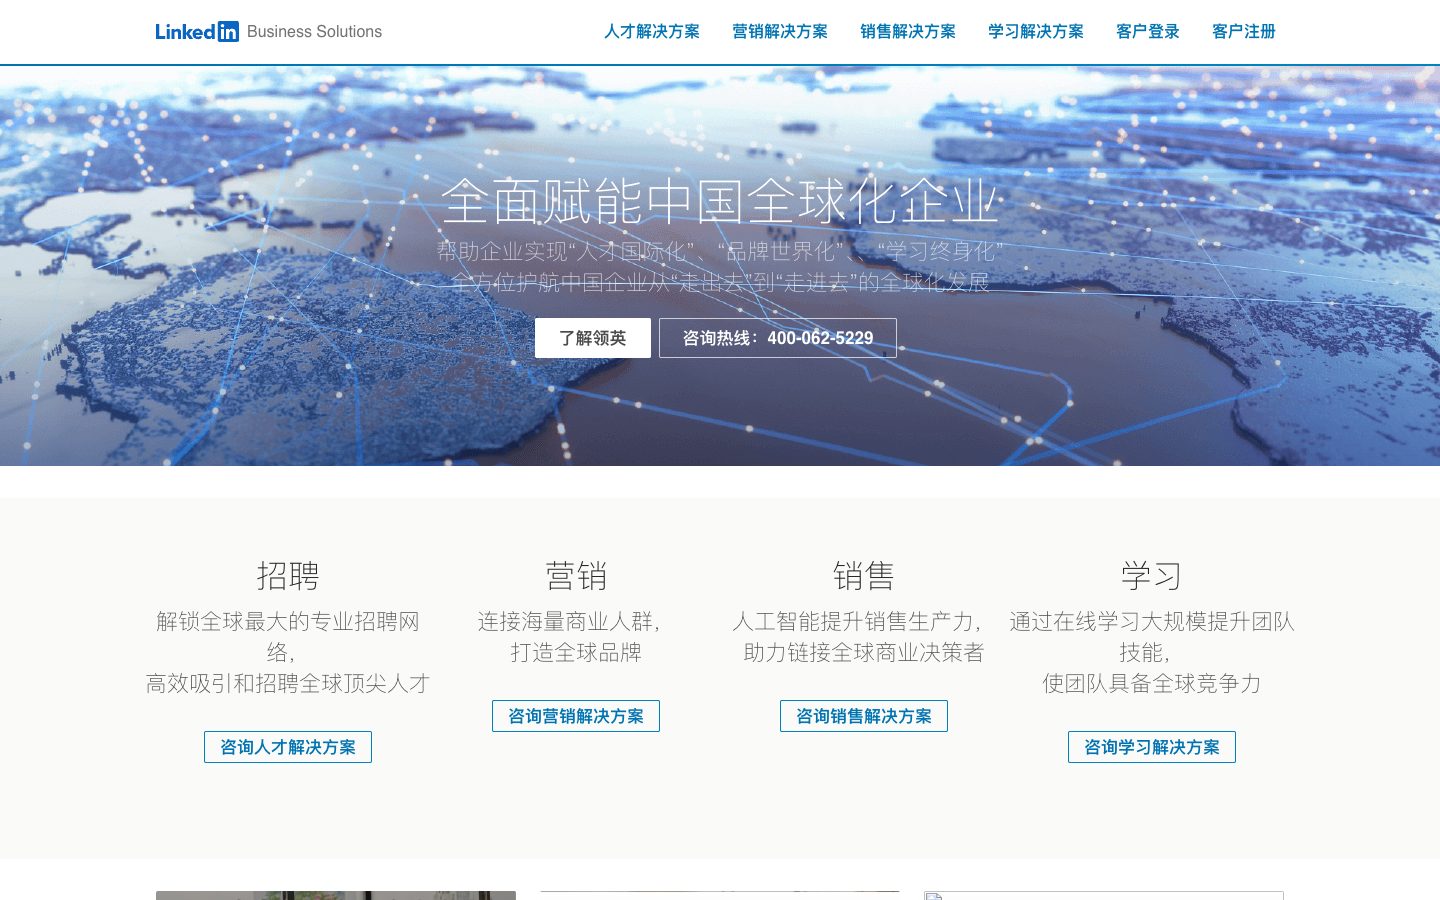
Task: Select 学习解决方案 in top navigation
Action: (1036, 32)
